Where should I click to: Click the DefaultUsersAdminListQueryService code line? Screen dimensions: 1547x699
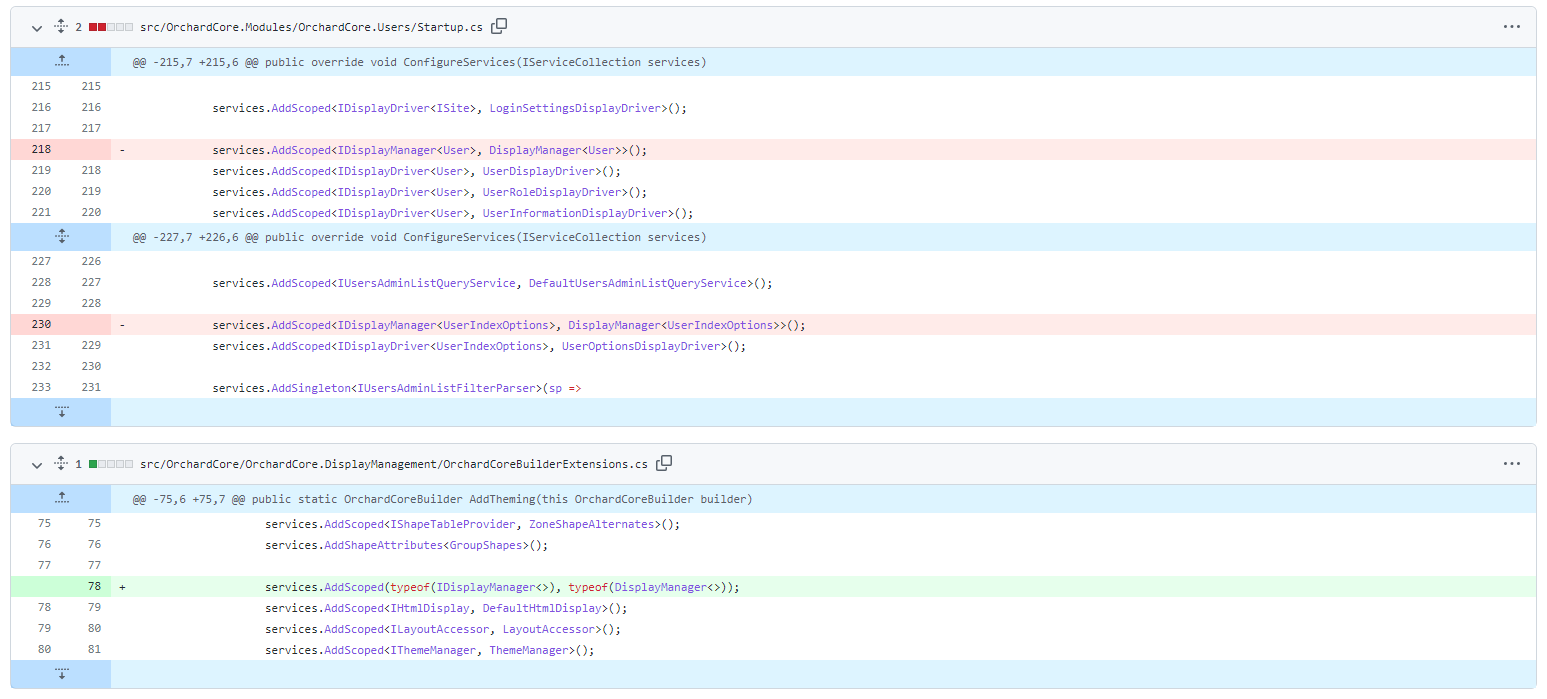pyautogui.click(x=492, y=283)
